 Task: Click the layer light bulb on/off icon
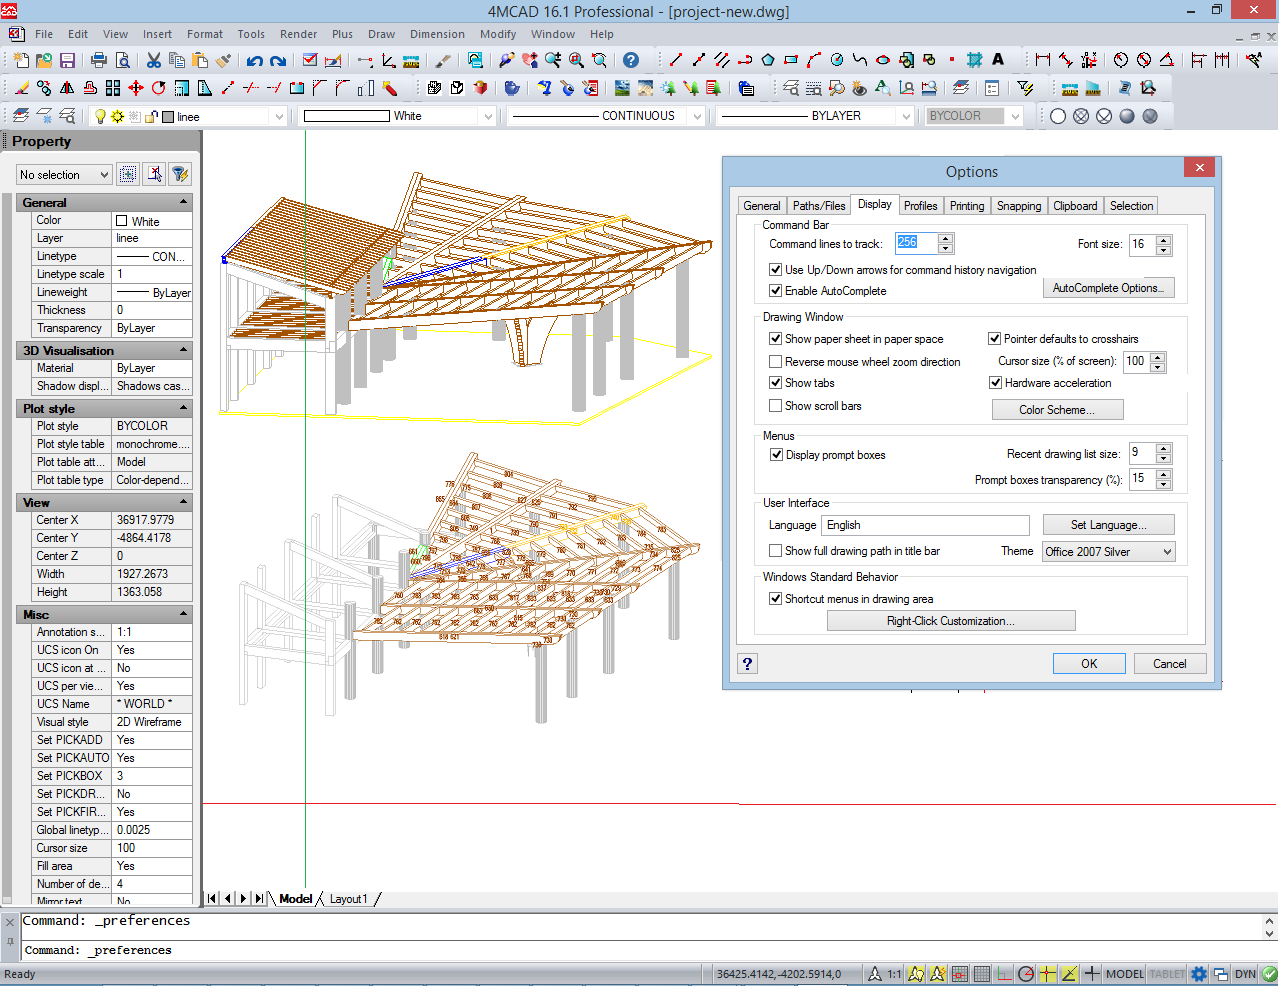[100, 116]
